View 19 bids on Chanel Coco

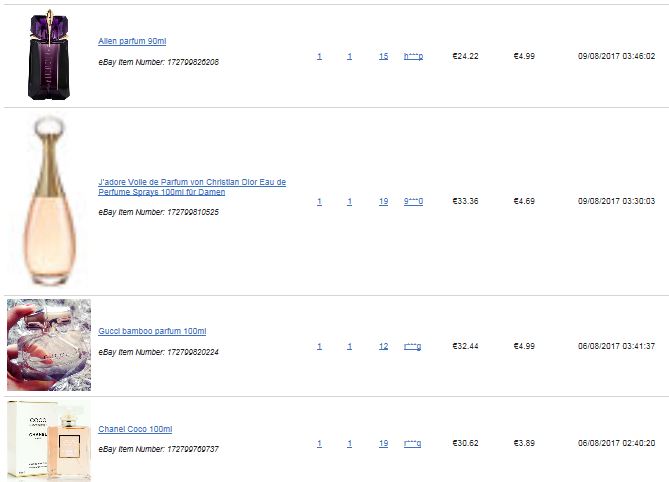[384, 443]
